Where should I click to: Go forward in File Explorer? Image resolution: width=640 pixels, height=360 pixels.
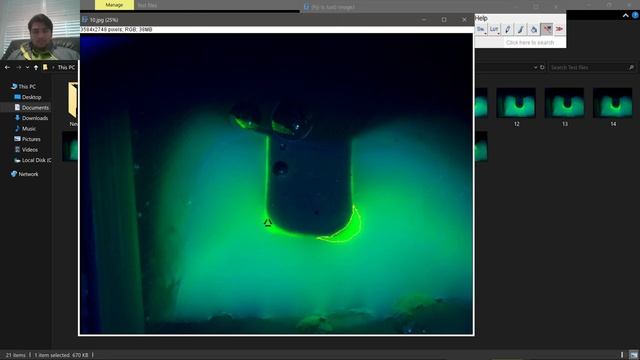18,67
